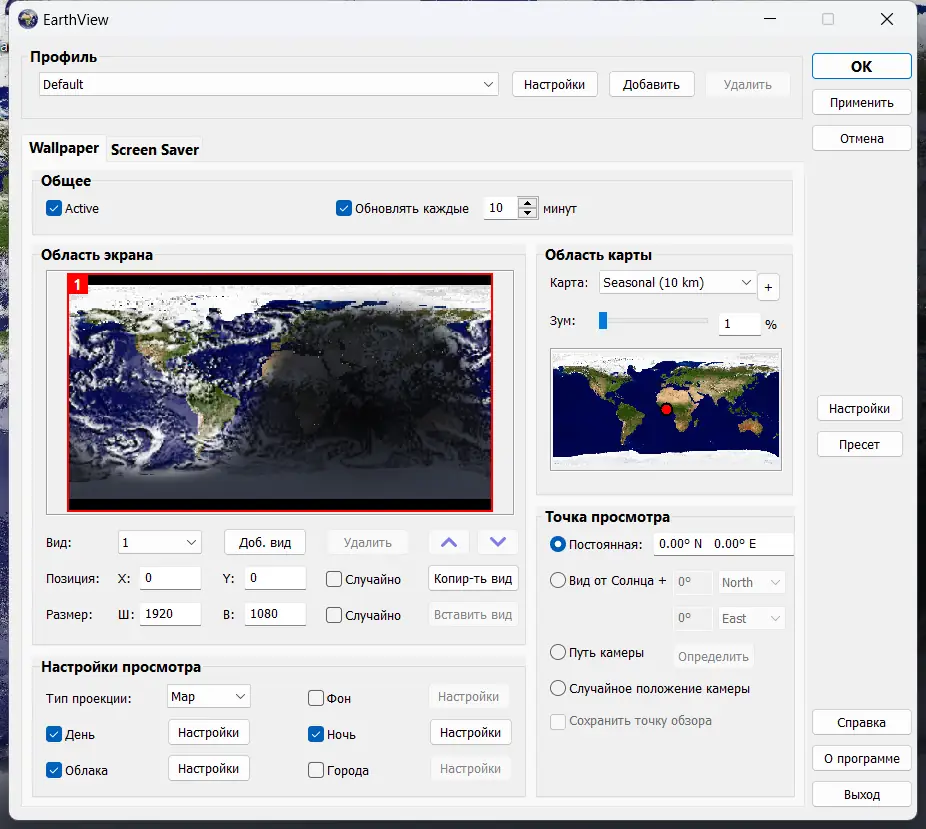Decrease update minutes with the spinner down arrow
926x829 pixels.
(x=530, y=212)
